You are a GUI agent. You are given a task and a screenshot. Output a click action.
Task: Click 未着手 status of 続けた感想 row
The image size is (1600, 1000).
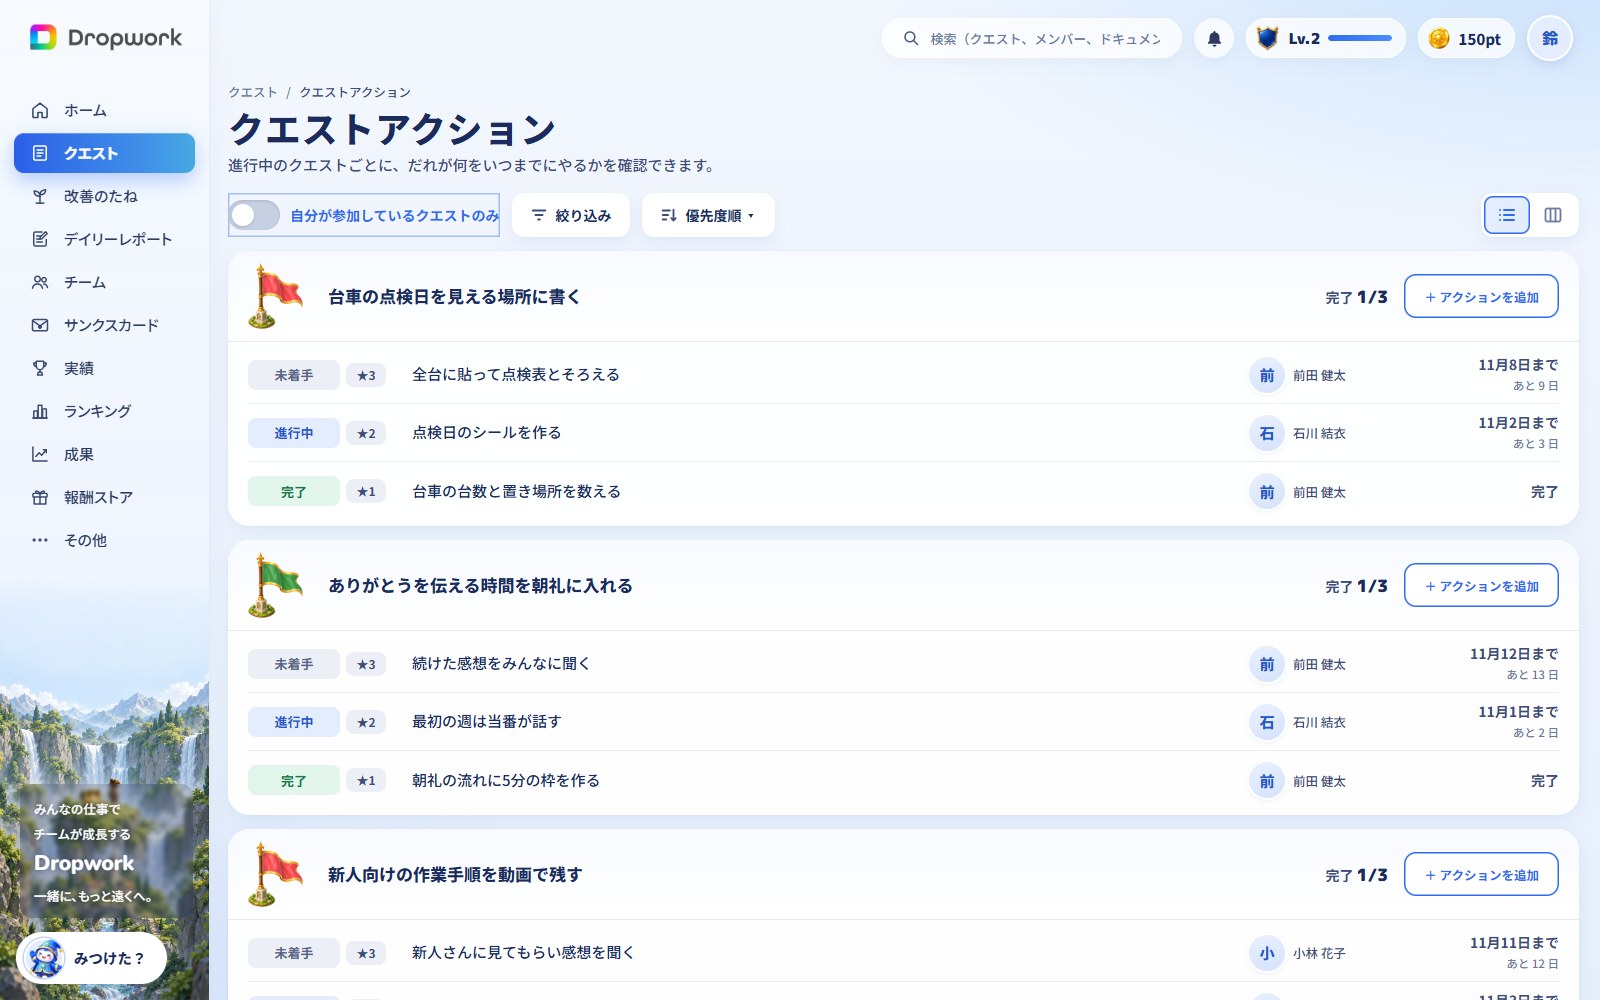point(294,664)
